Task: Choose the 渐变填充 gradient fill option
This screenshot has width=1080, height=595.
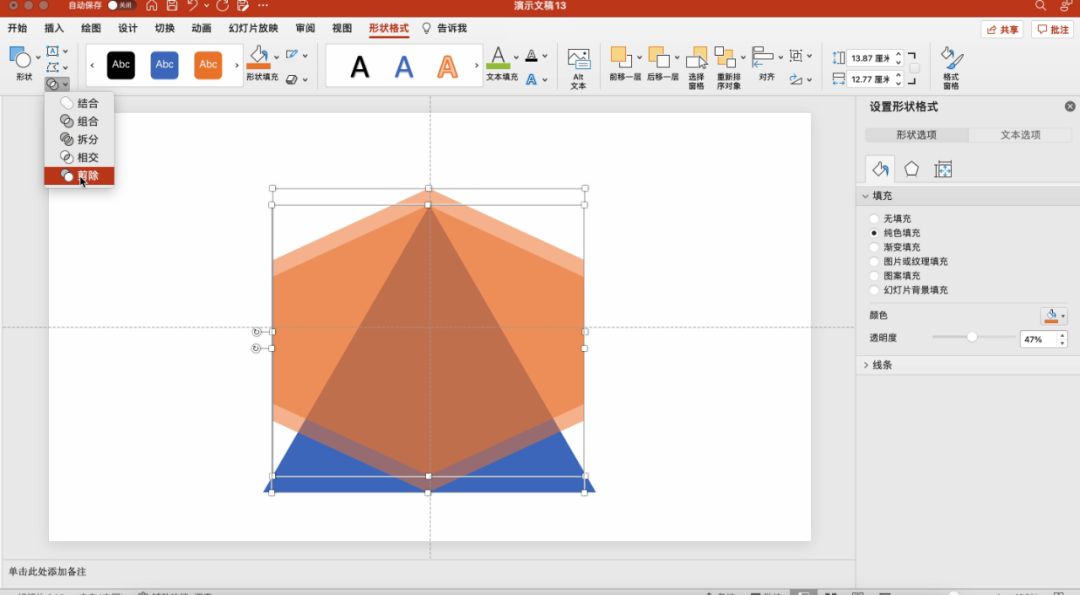Action: [875, 247]
